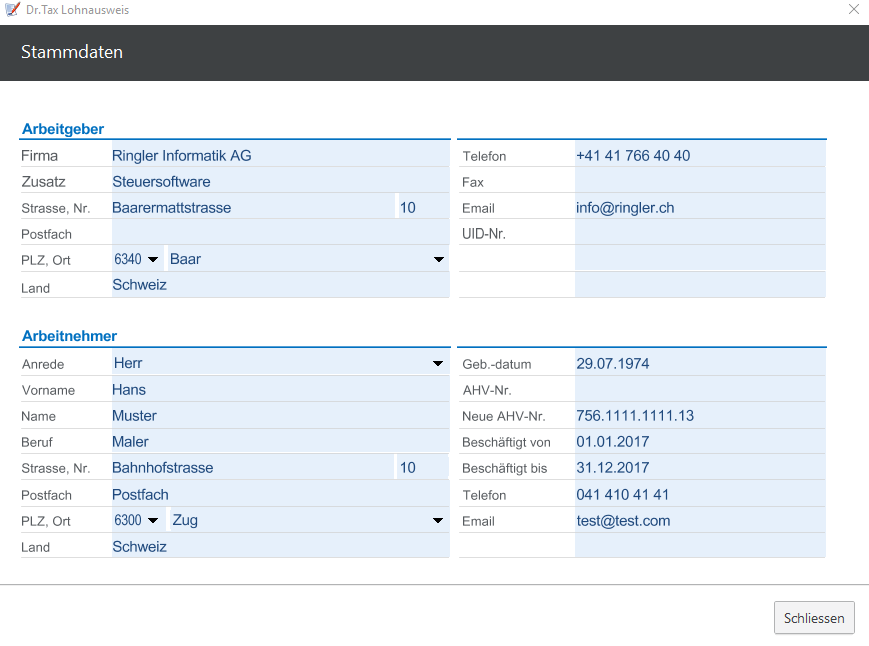Click the Dr.Tax Lohnausweis app icon
Viewport: 869px width, 646px height.
(12, 9)
